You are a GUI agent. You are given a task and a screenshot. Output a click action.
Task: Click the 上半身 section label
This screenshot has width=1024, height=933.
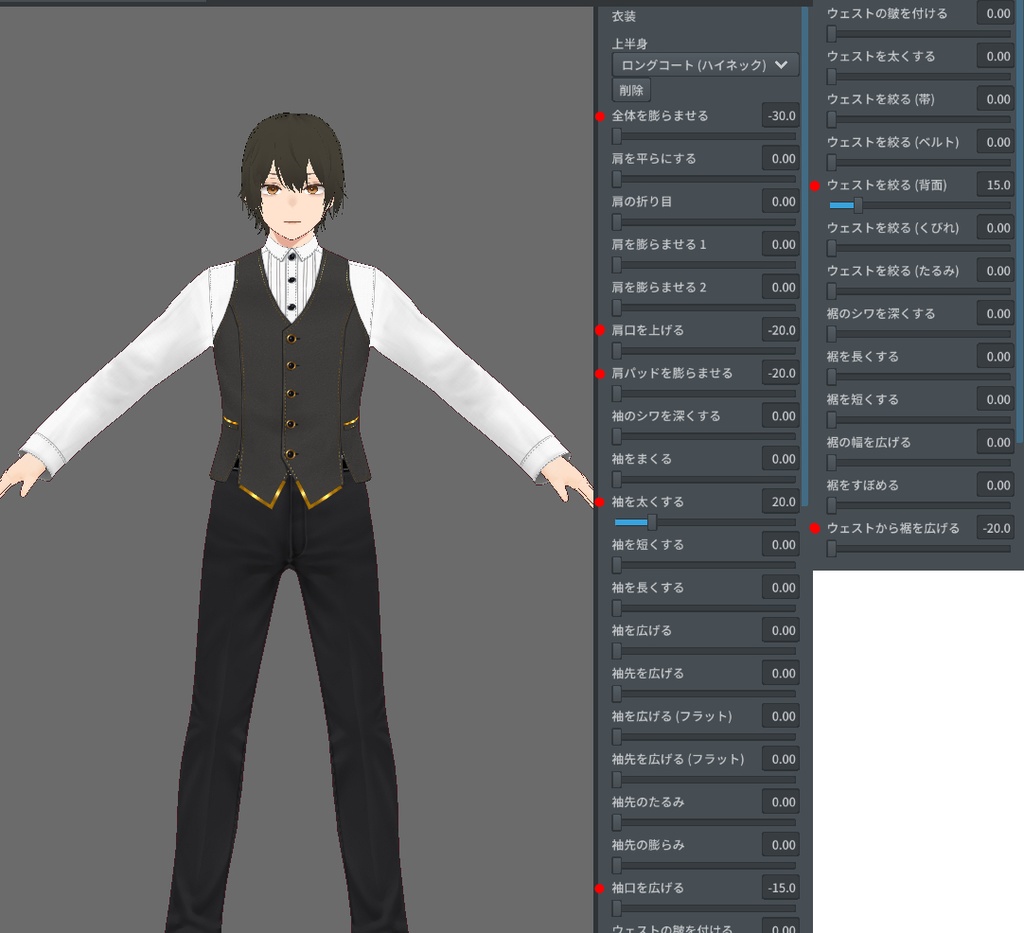point(629,44)
